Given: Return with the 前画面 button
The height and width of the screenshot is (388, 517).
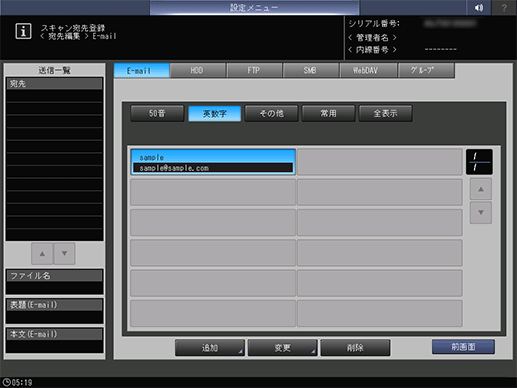Looking at the screenshot, I should (x=463, y=347).
